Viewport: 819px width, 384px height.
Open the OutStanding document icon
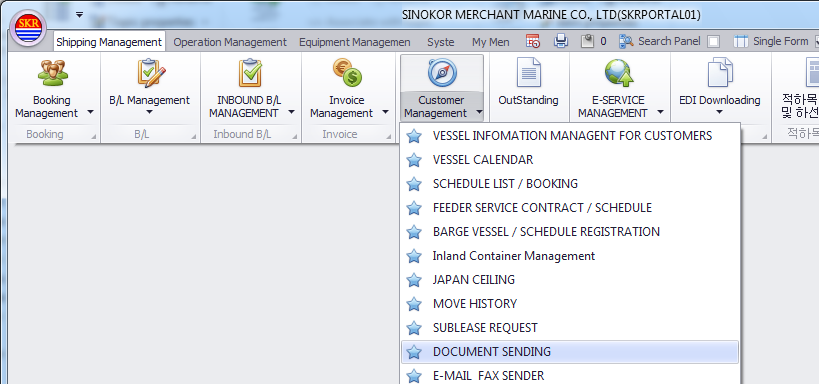pos(529,73)
